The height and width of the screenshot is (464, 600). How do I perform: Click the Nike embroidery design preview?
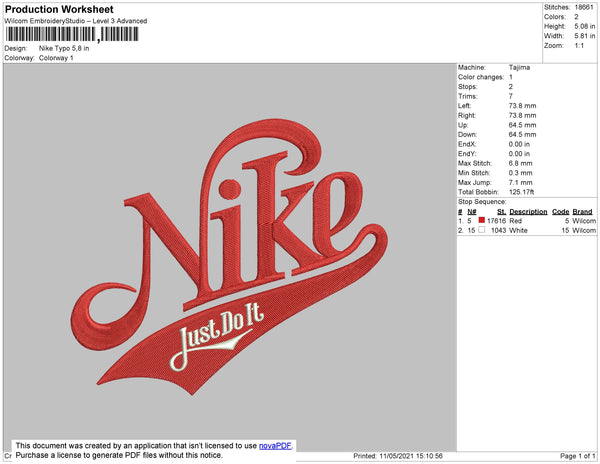pos(229,257)
